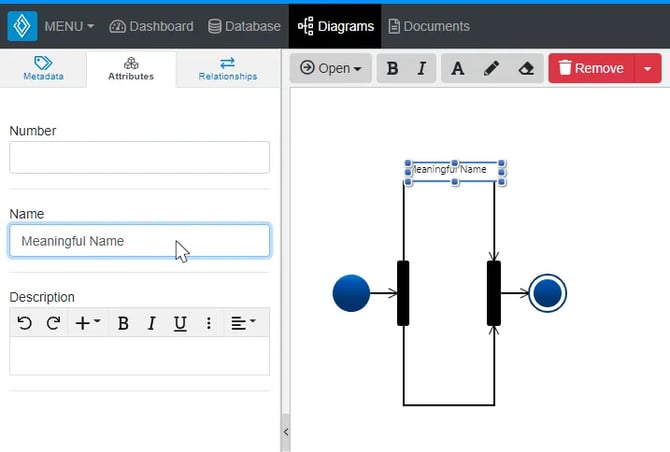The image size is (670, 452).
Task: Open more options vertical dots in Description
Action: (209, 323)
